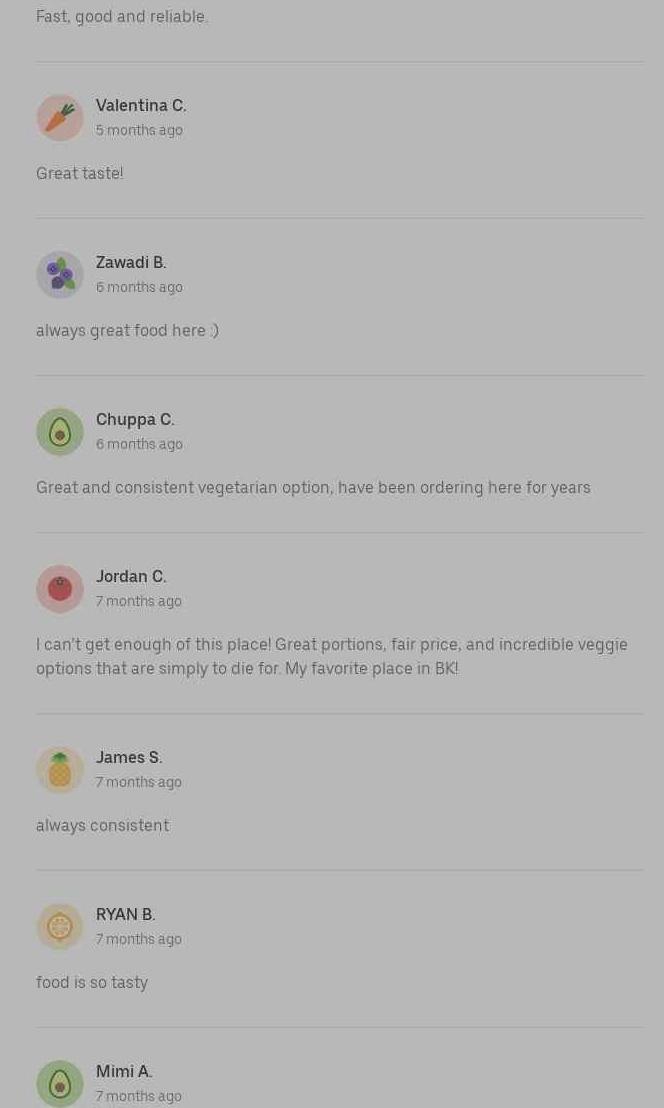The width and height of the screenshot is (664, 1108).
Task: Click Jordan C.'s tomato avatar icon
Action: pyautogui.click(x=60, y=589)
